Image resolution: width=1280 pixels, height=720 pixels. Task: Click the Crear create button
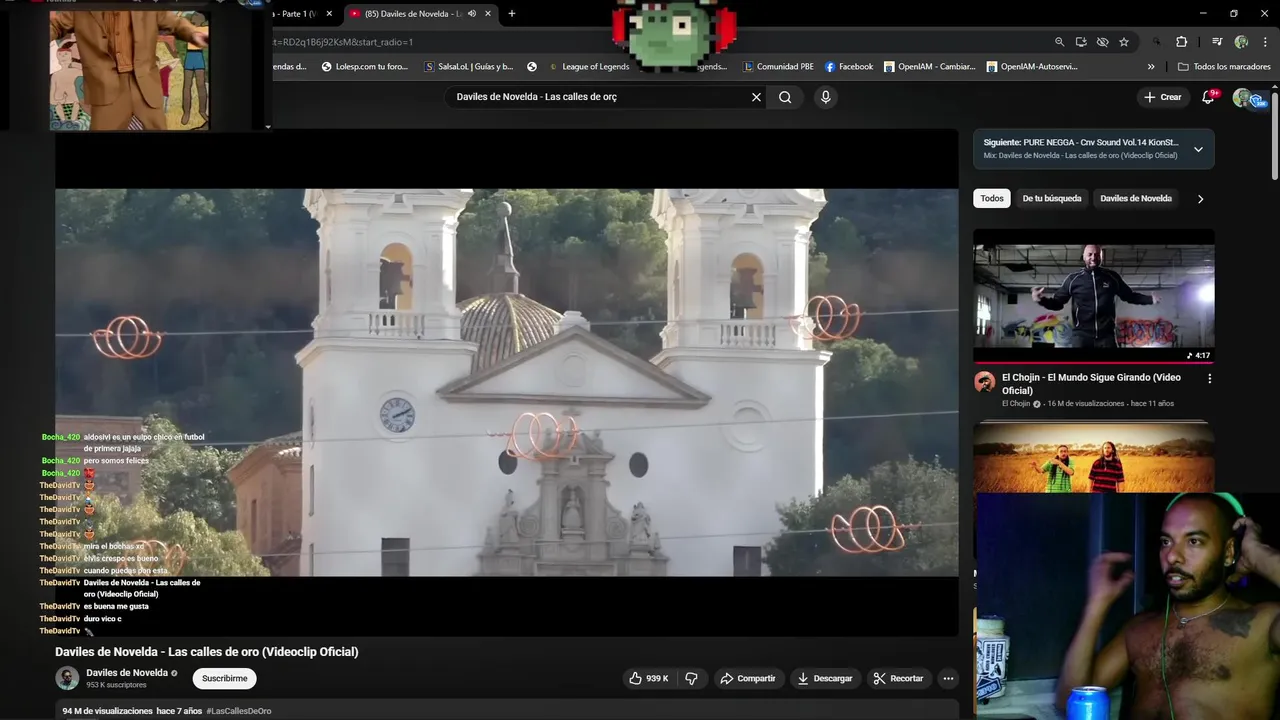(1163, 97)
